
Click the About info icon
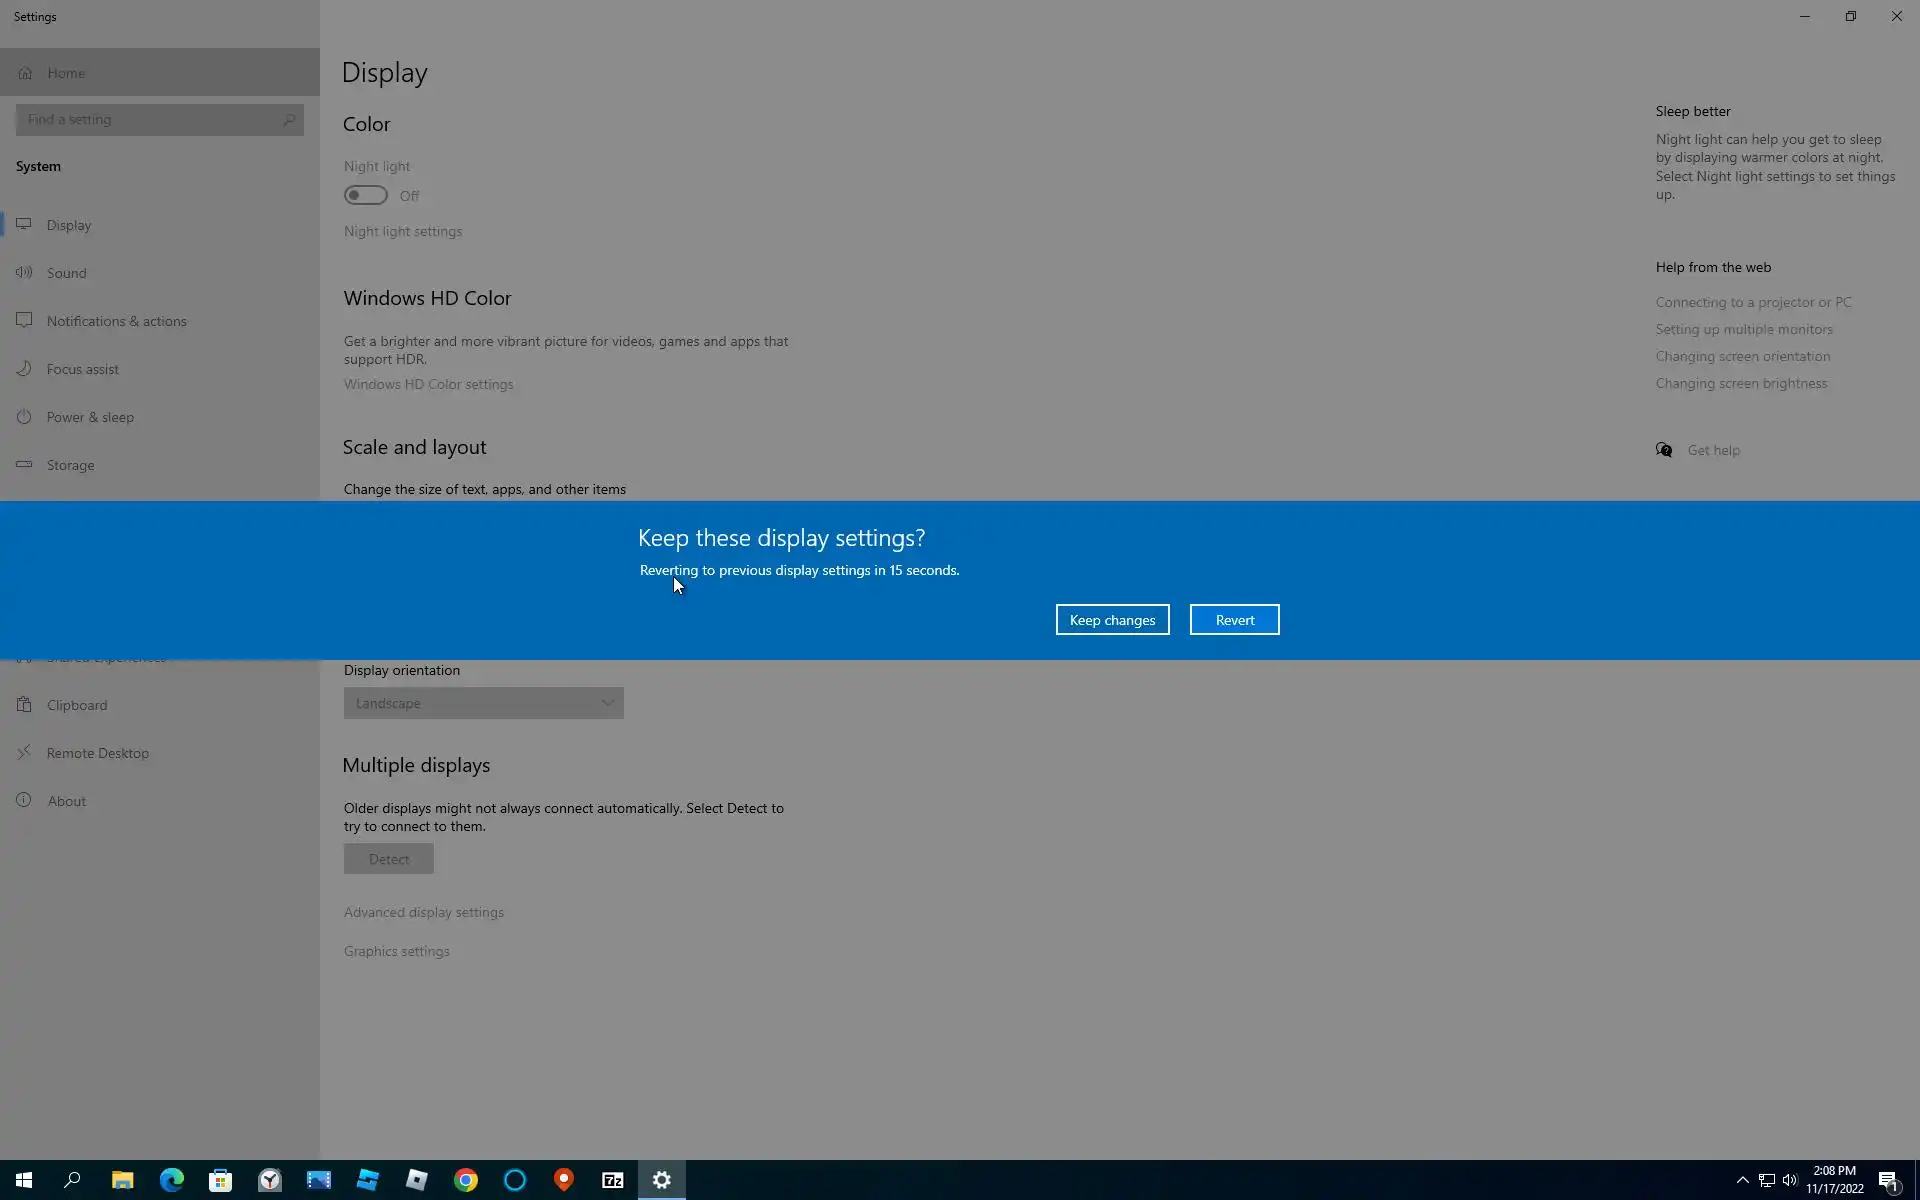point(24,800)
